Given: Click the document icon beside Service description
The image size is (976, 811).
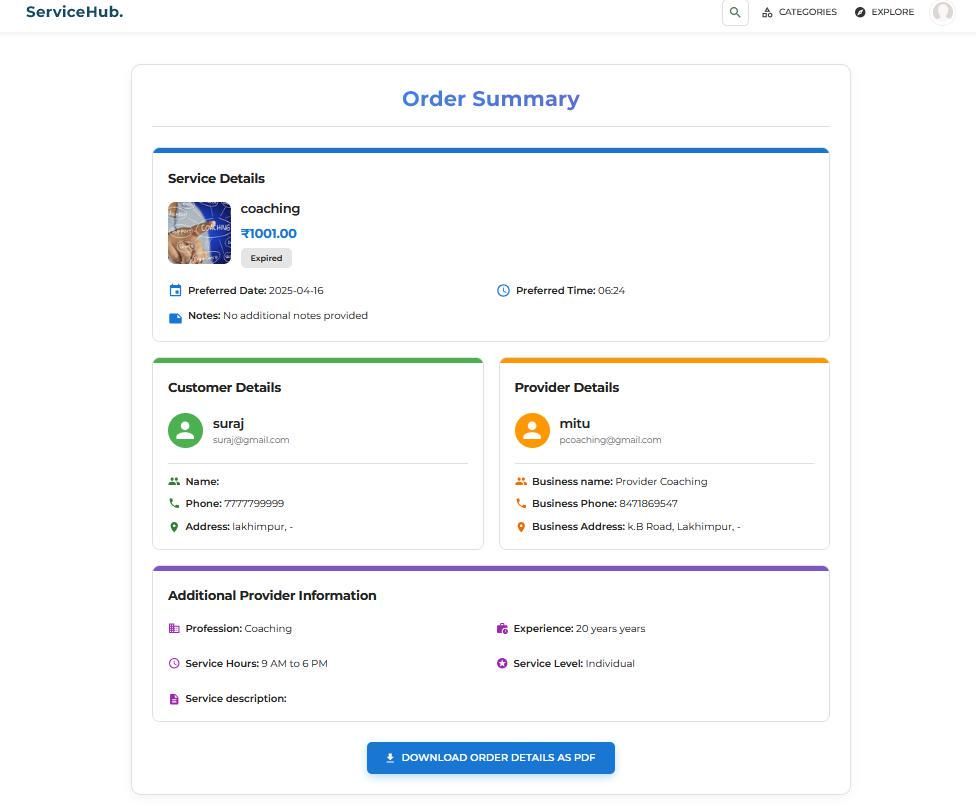Looking at the screenshot, I should click(174, 699).
